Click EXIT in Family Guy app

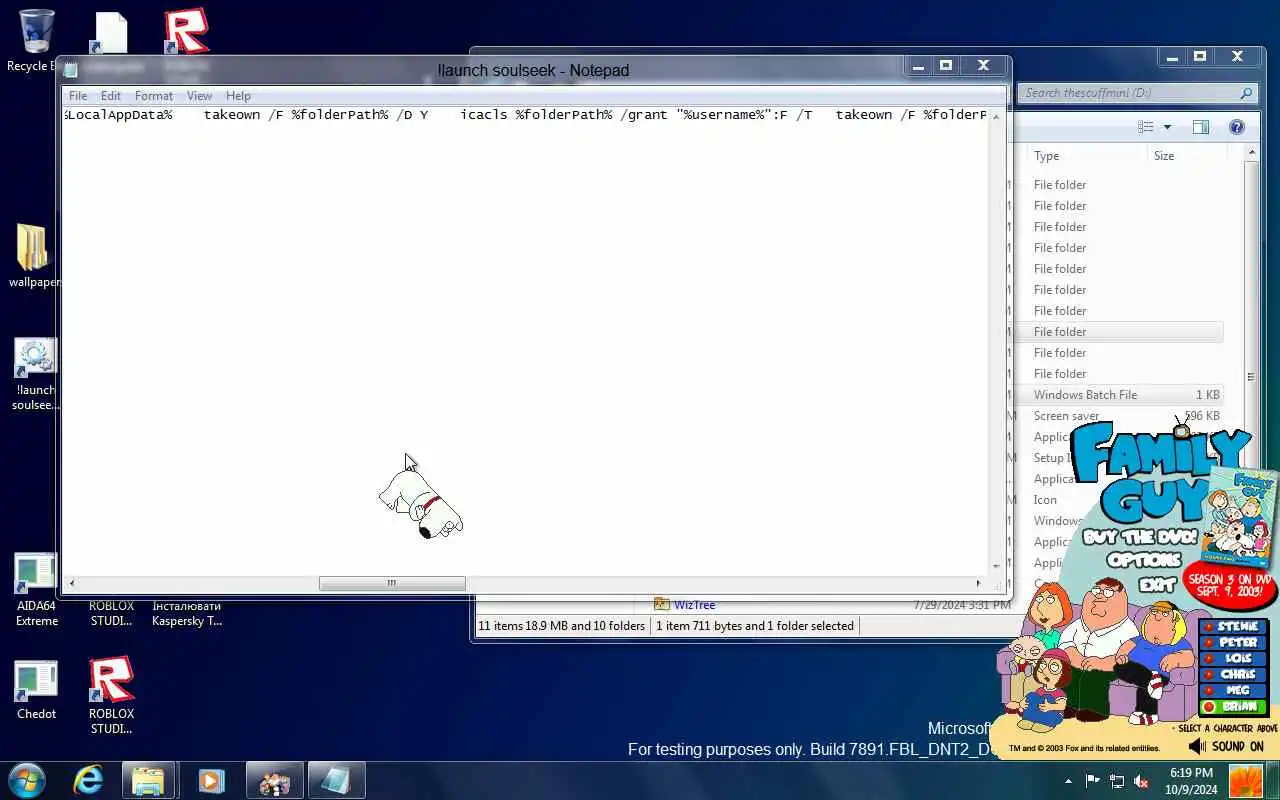pyautogui.click(x=1158, y=585)
